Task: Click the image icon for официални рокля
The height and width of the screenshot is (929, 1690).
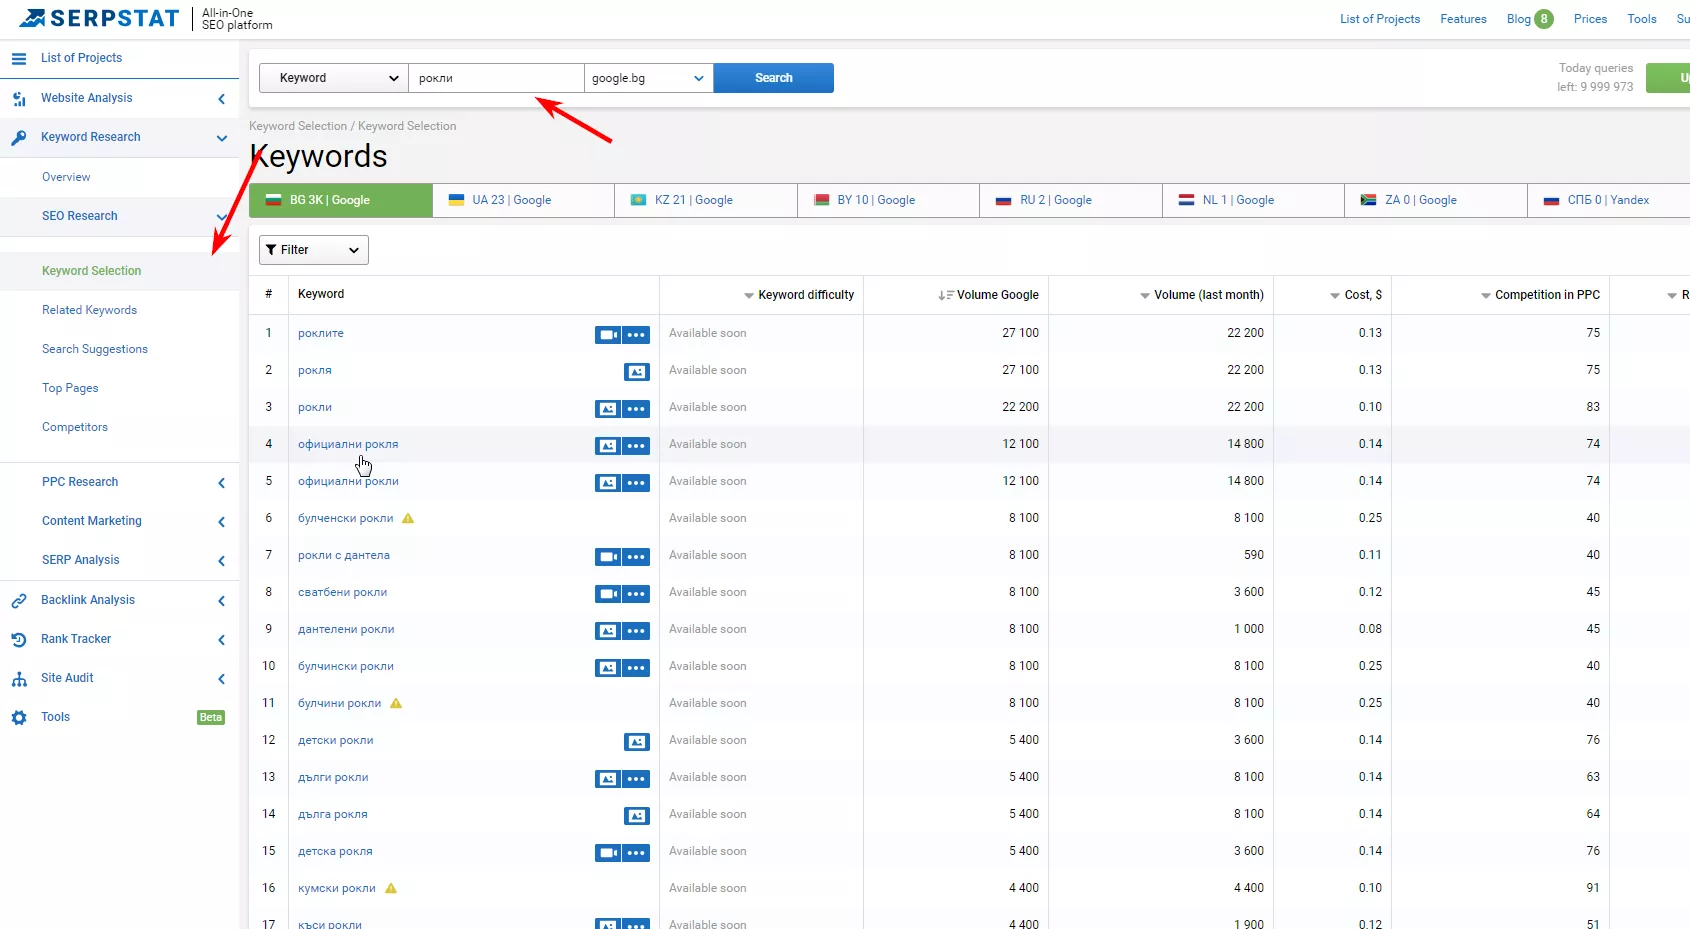Action: point(608,446)
